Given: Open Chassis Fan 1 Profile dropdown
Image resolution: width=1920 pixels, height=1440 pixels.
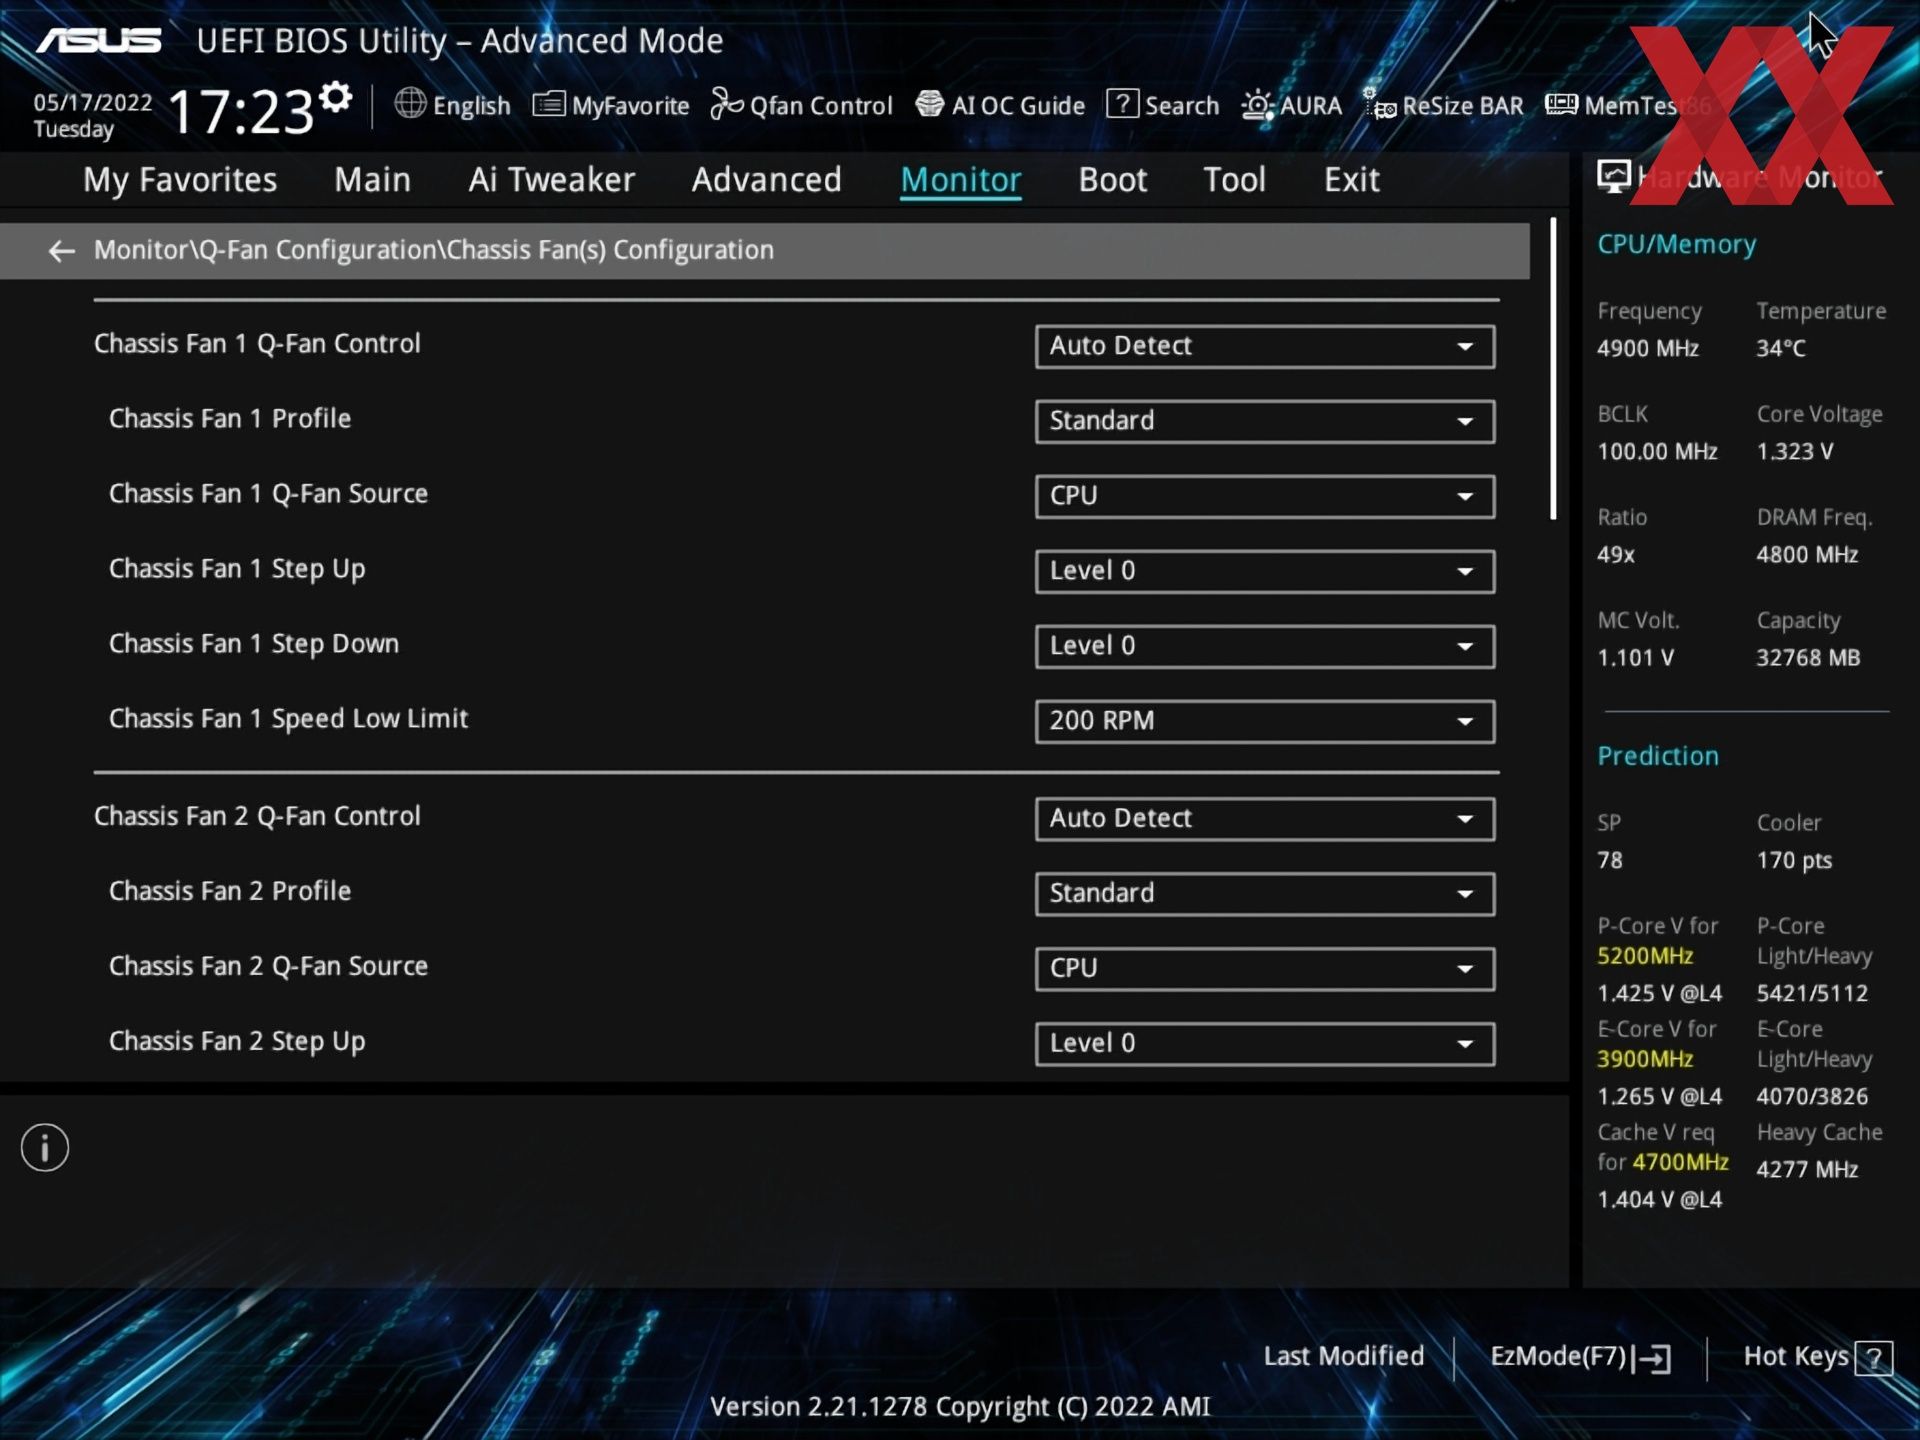Looking at the screenshot, I should tap(1265, 421).
